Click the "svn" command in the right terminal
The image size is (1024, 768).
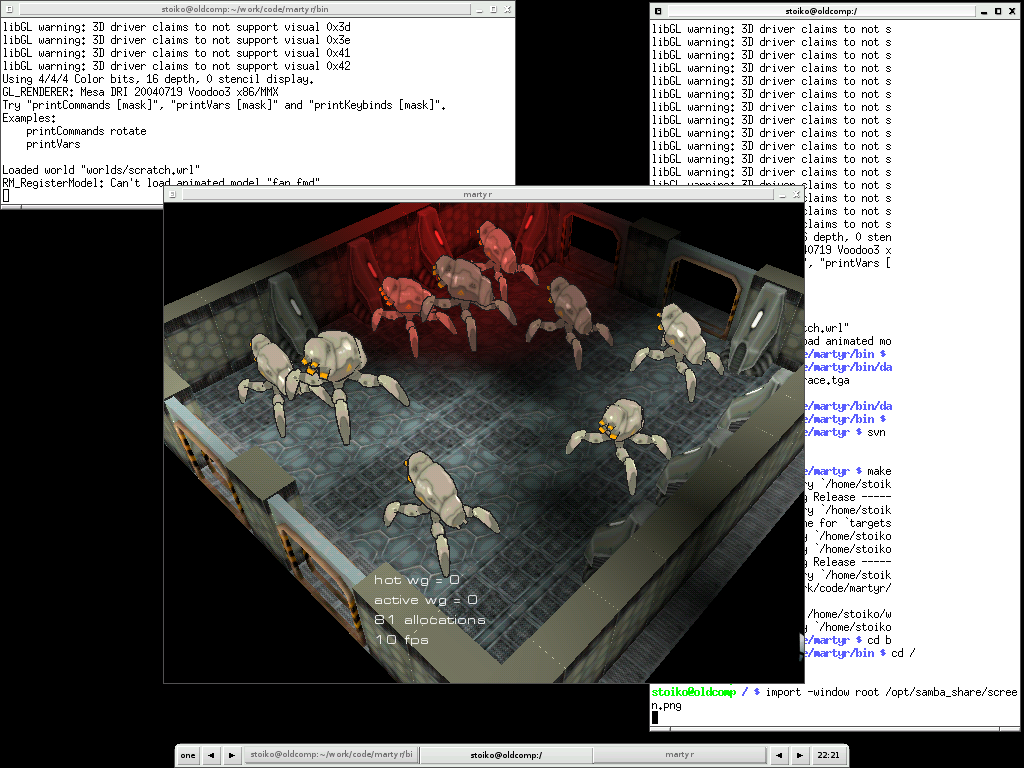[x=876, y=432]
